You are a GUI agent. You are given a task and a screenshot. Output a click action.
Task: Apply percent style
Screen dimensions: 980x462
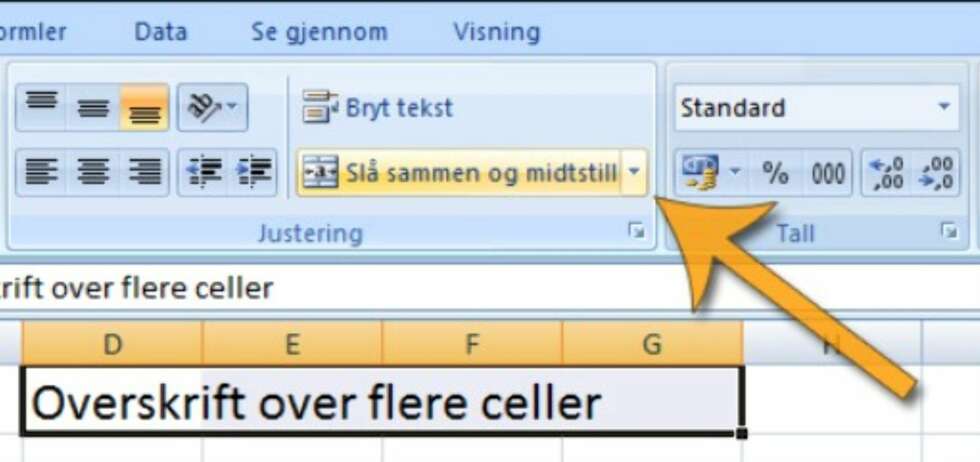coord(775,172)
